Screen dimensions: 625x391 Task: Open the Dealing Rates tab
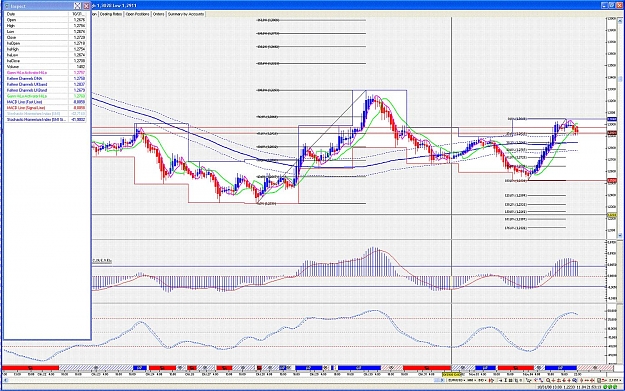[111, 14]
